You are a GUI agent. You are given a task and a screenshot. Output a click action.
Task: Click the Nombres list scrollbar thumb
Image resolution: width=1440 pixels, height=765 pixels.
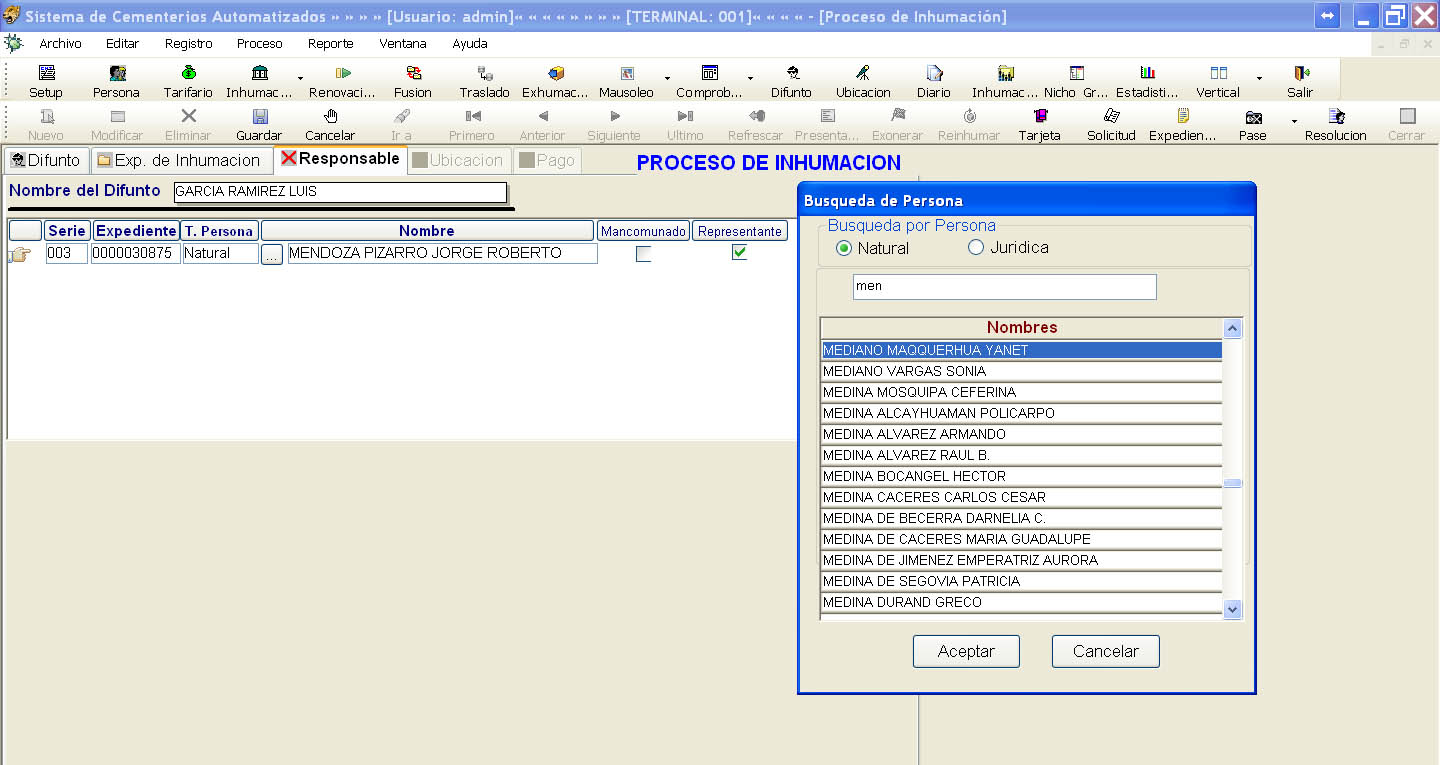1233,483
